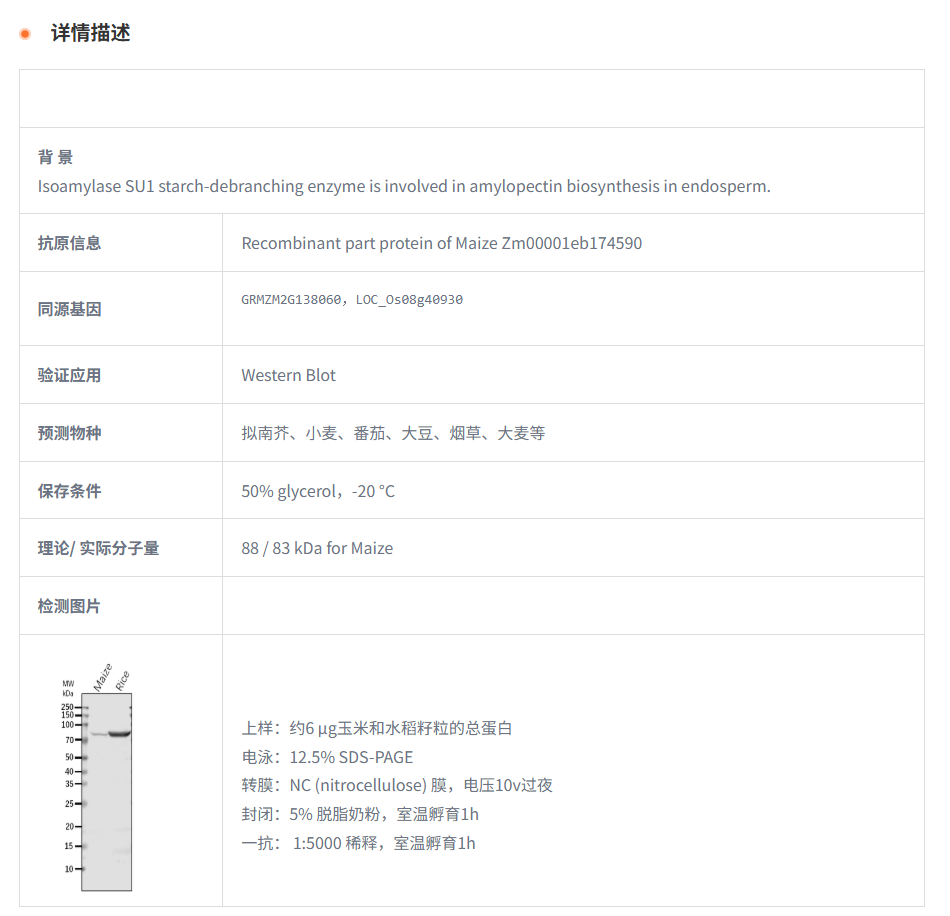This screenshot has width=950, height=916.
Task: Click the Maize lane label on blot
Action: [x=102, y=677]
